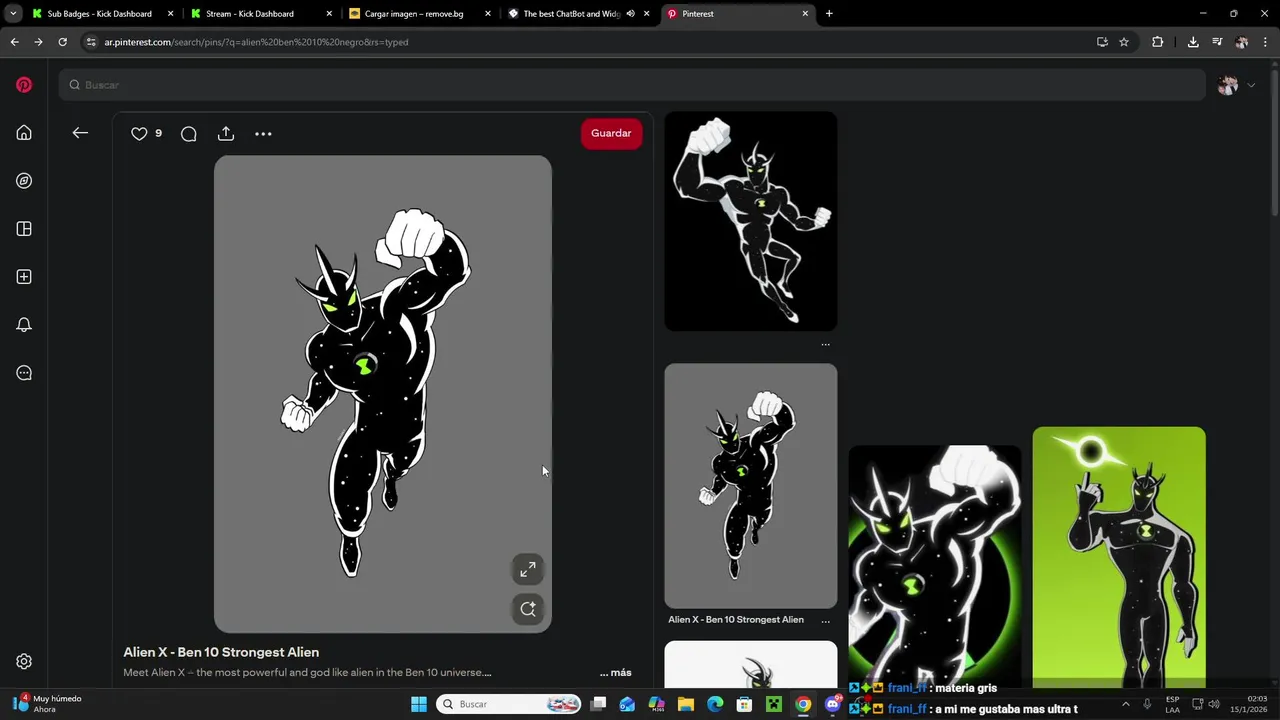This screenshot has width=1280, height=720.
Task: Open the black-background Alien X thumbnail
Action: [750, 221]
